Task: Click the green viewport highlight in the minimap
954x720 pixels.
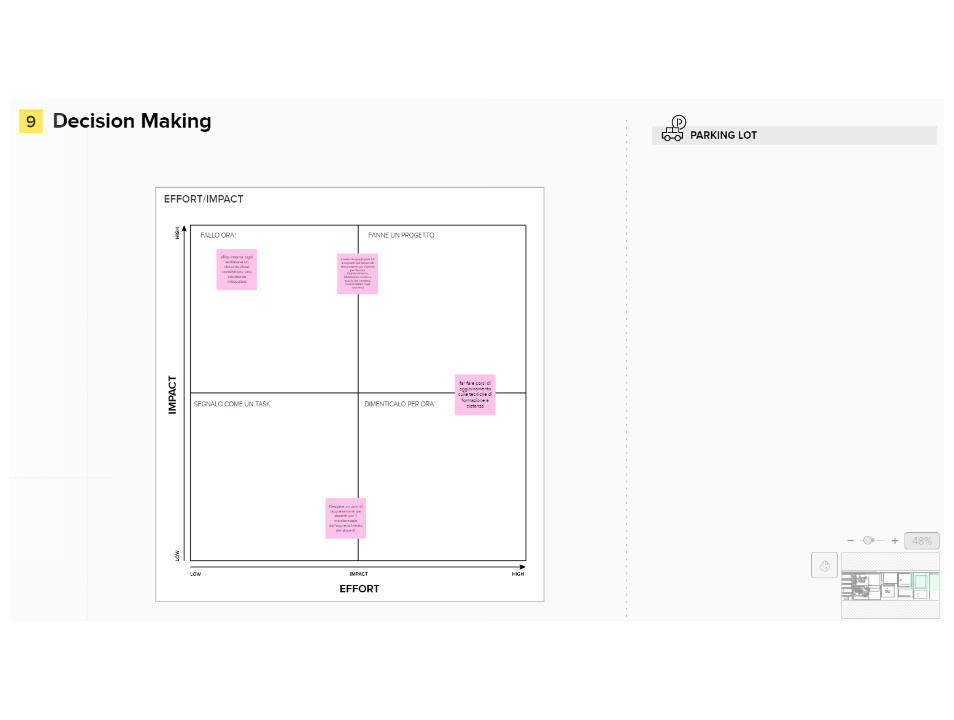Action: [924, 582]
